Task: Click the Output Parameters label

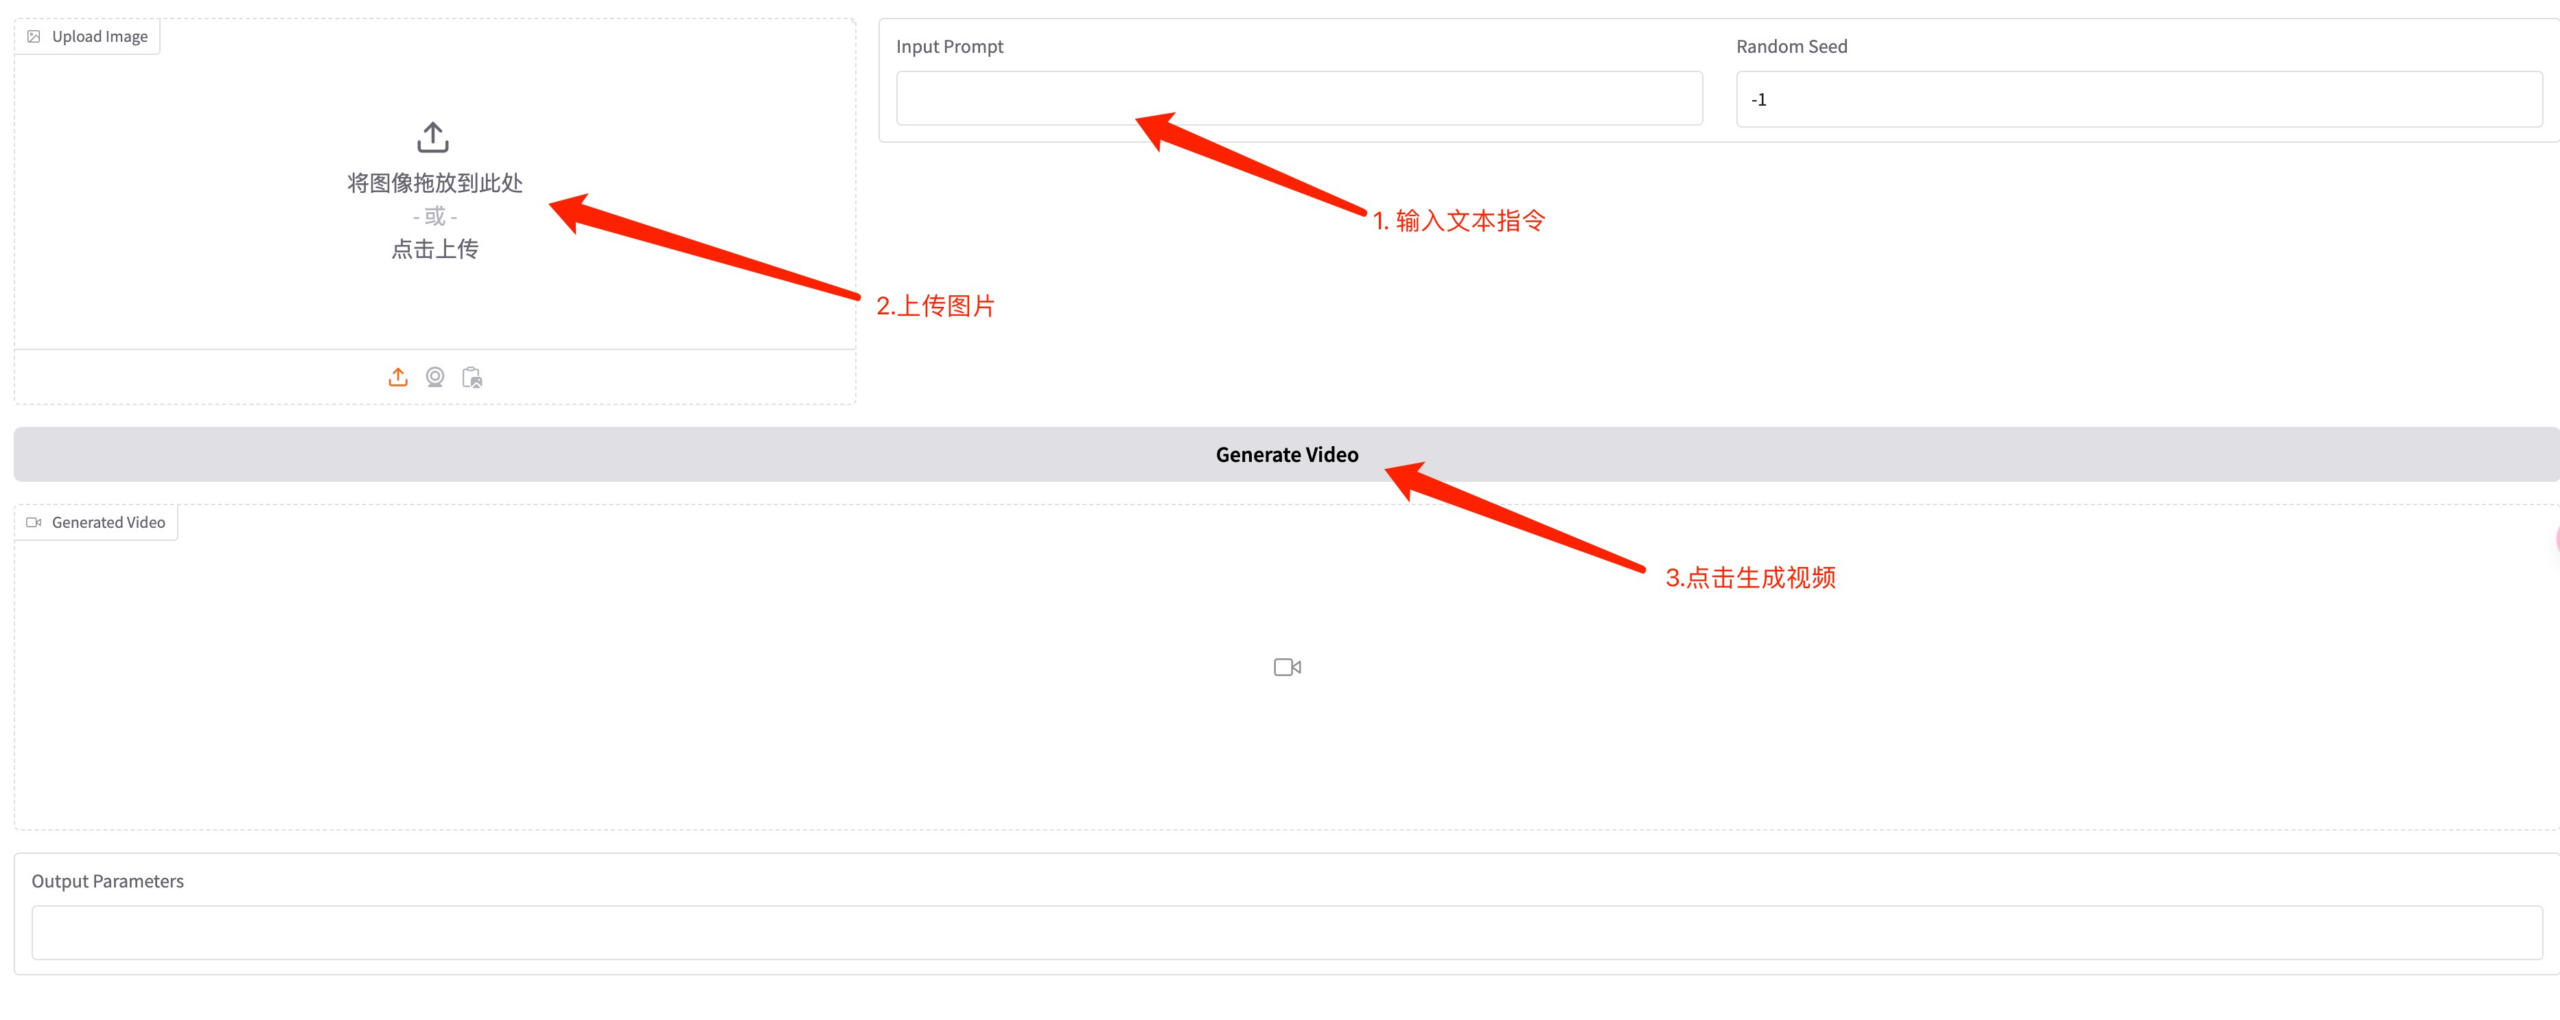Action: 108,881
